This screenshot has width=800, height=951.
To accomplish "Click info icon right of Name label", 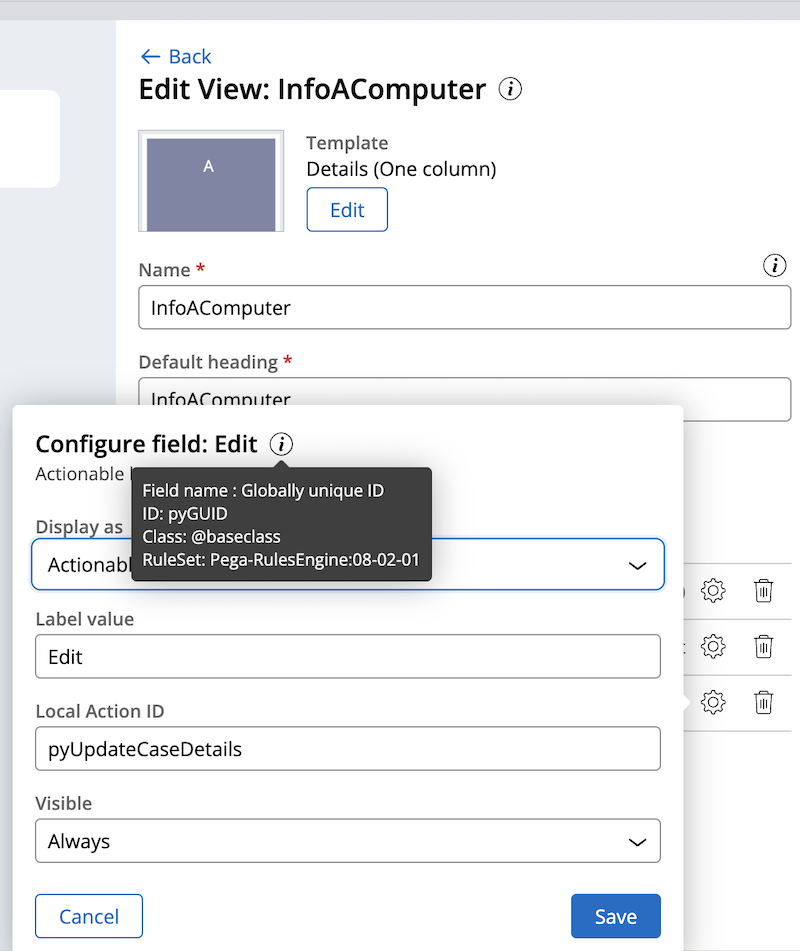I will click(x=774, y=265).
